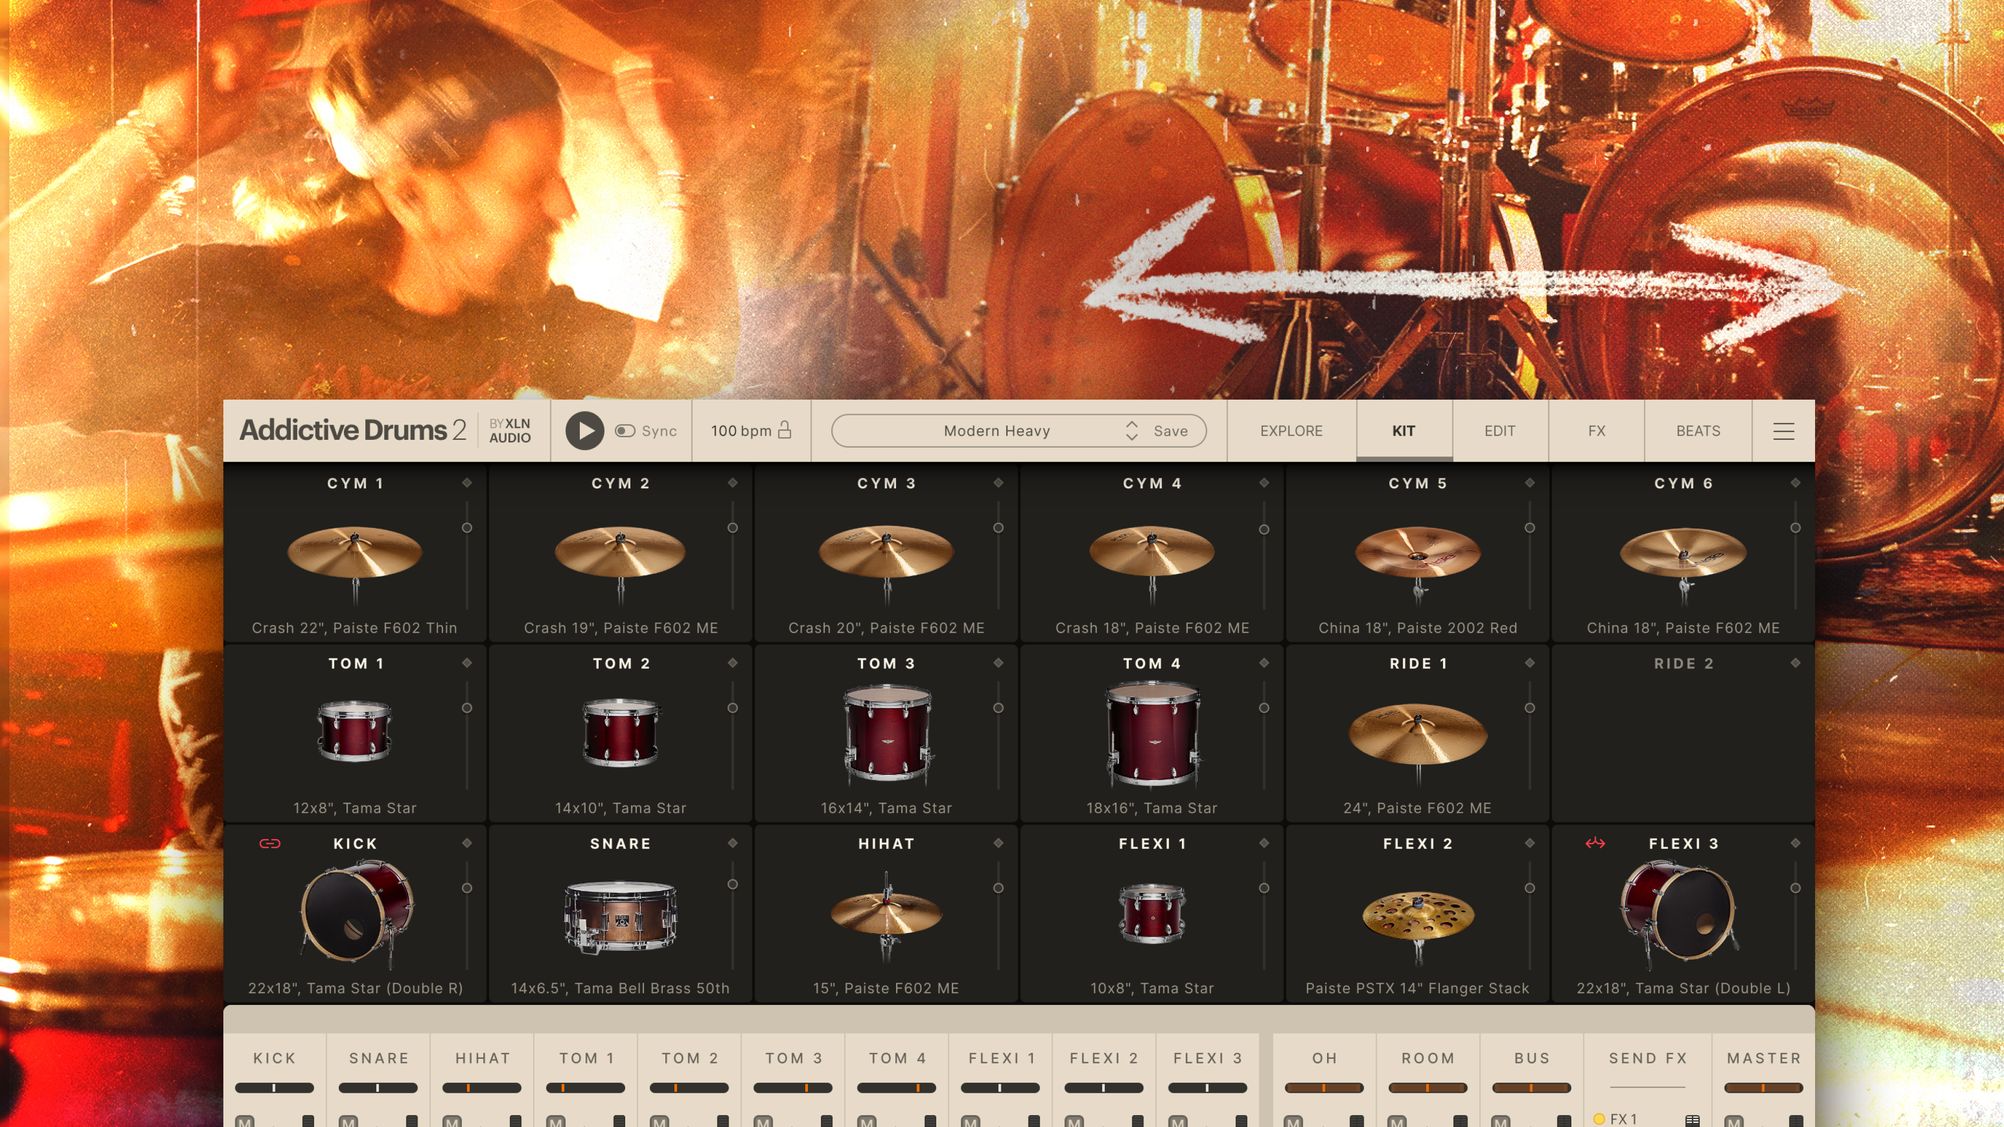Click the diamond icon on the SNARE pad
Viewport: 2004px width, 1127px height.
733,843
